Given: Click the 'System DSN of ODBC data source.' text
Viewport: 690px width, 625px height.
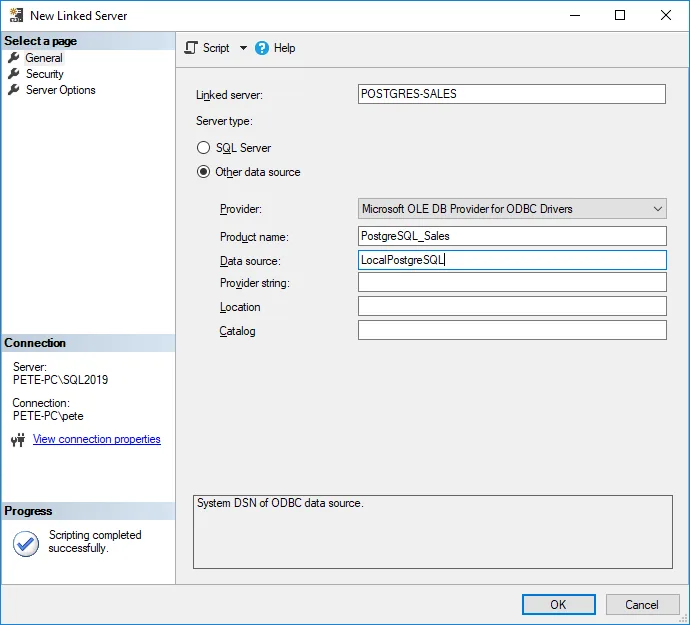Looking at the screenshot, I should (x=280, y=503).
